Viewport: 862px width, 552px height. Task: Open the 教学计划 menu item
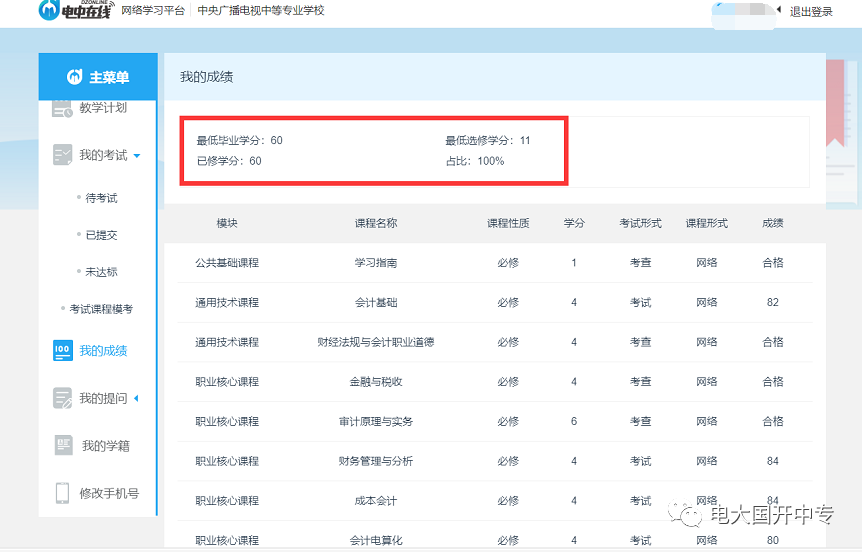point(103,108)
